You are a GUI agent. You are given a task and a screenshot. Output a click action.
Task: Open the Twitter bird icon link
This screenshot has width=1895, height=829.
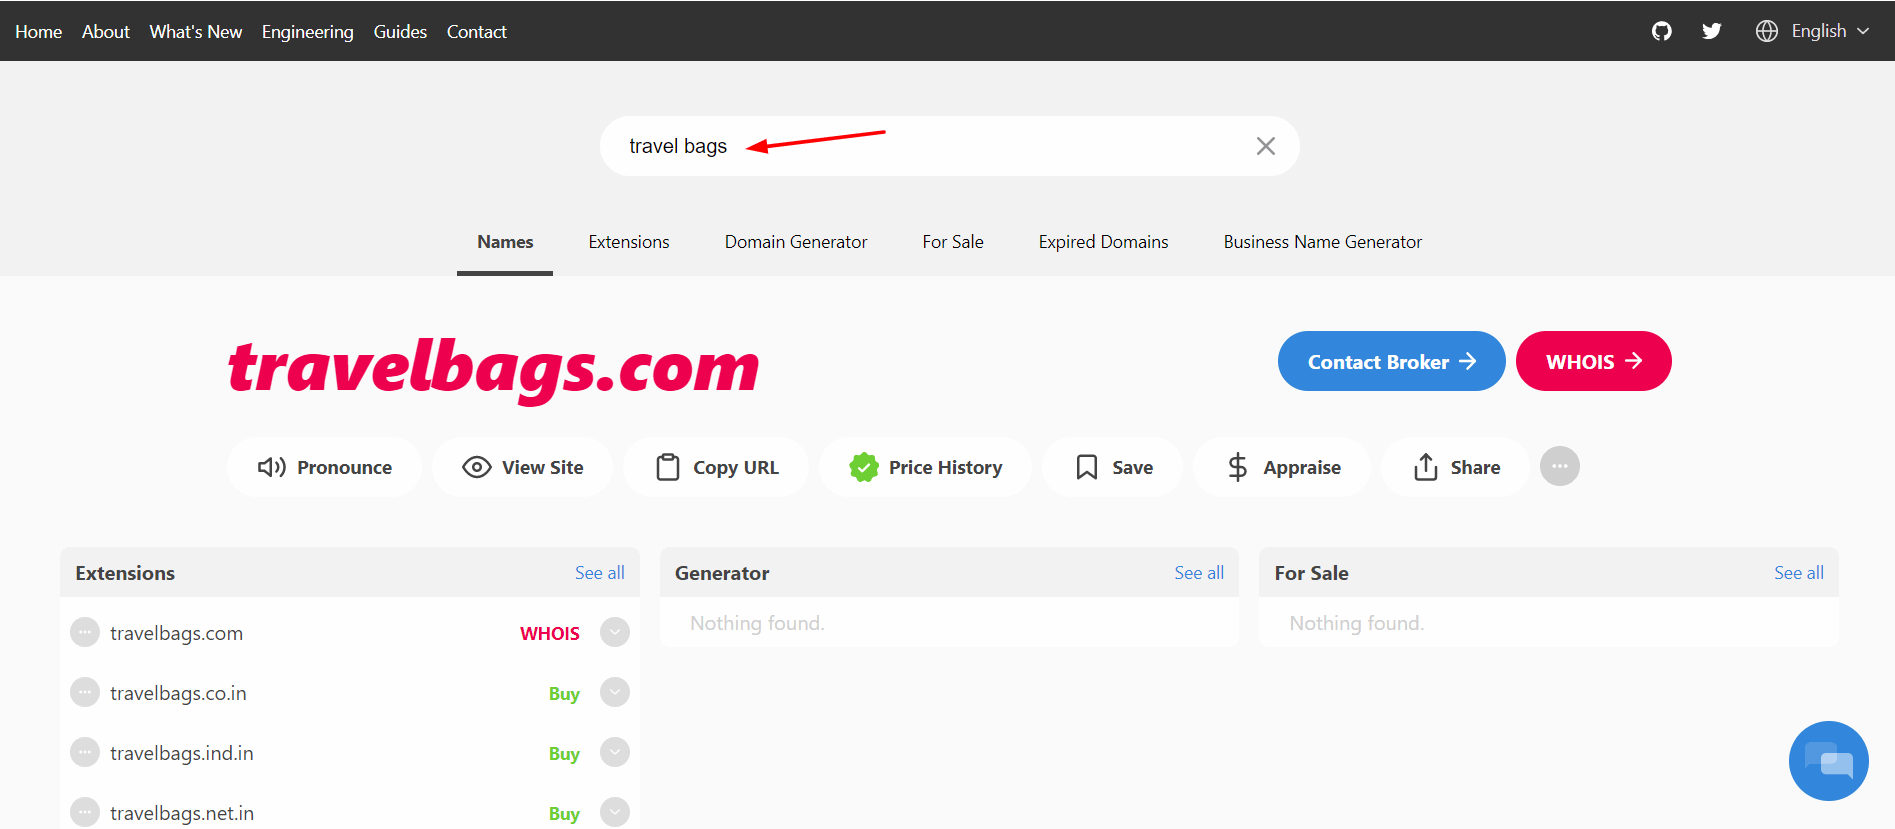1711,31
